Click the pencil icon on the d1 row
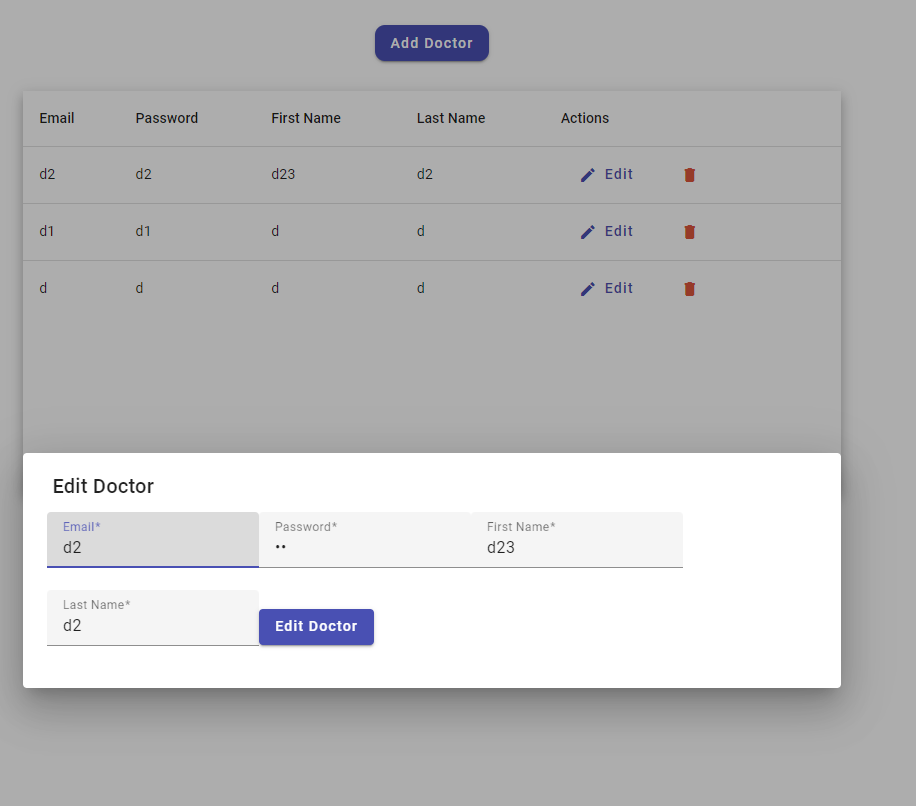Viewport: 916px width, 806px height. click(588, 231)
